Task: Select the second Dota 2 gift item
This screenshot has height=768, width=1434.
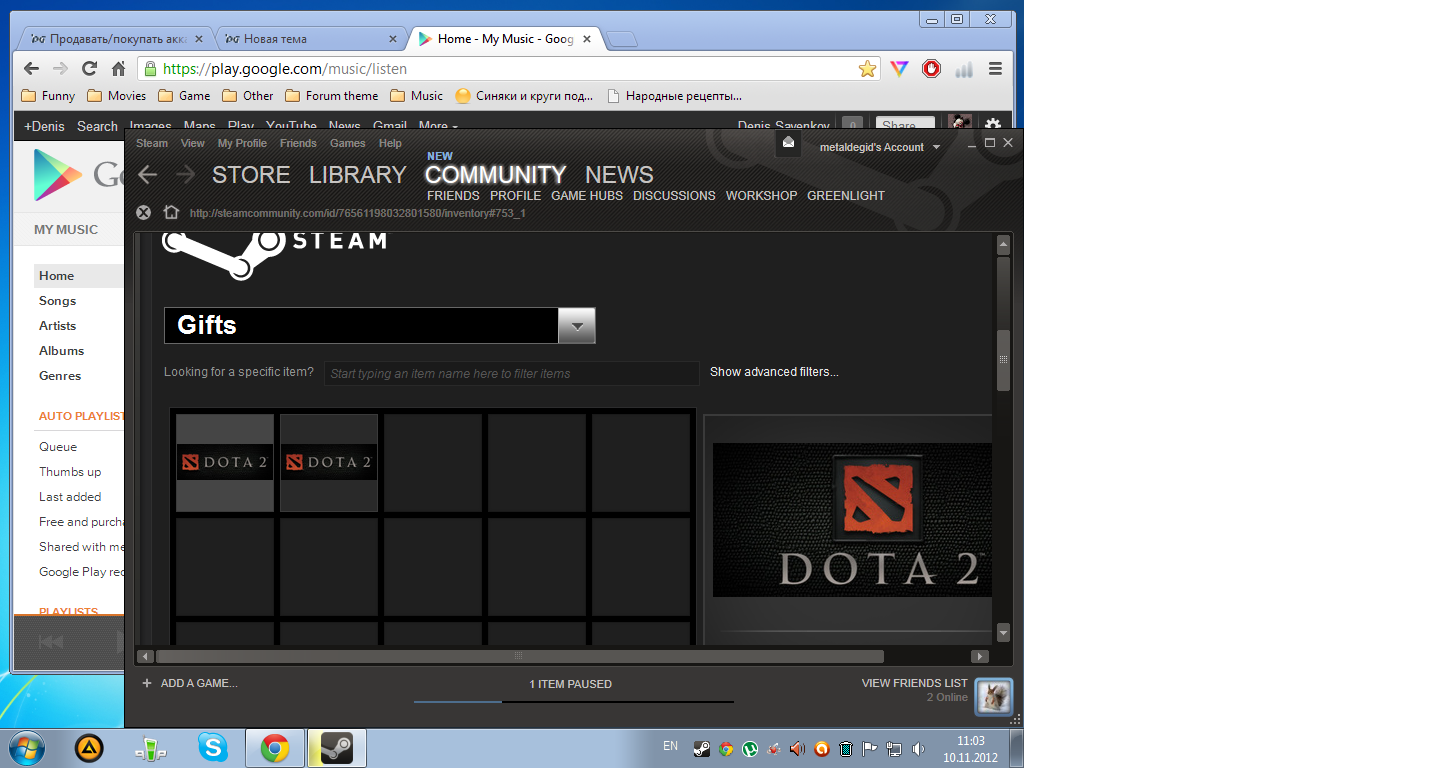Action: click(x=329, y=462)
